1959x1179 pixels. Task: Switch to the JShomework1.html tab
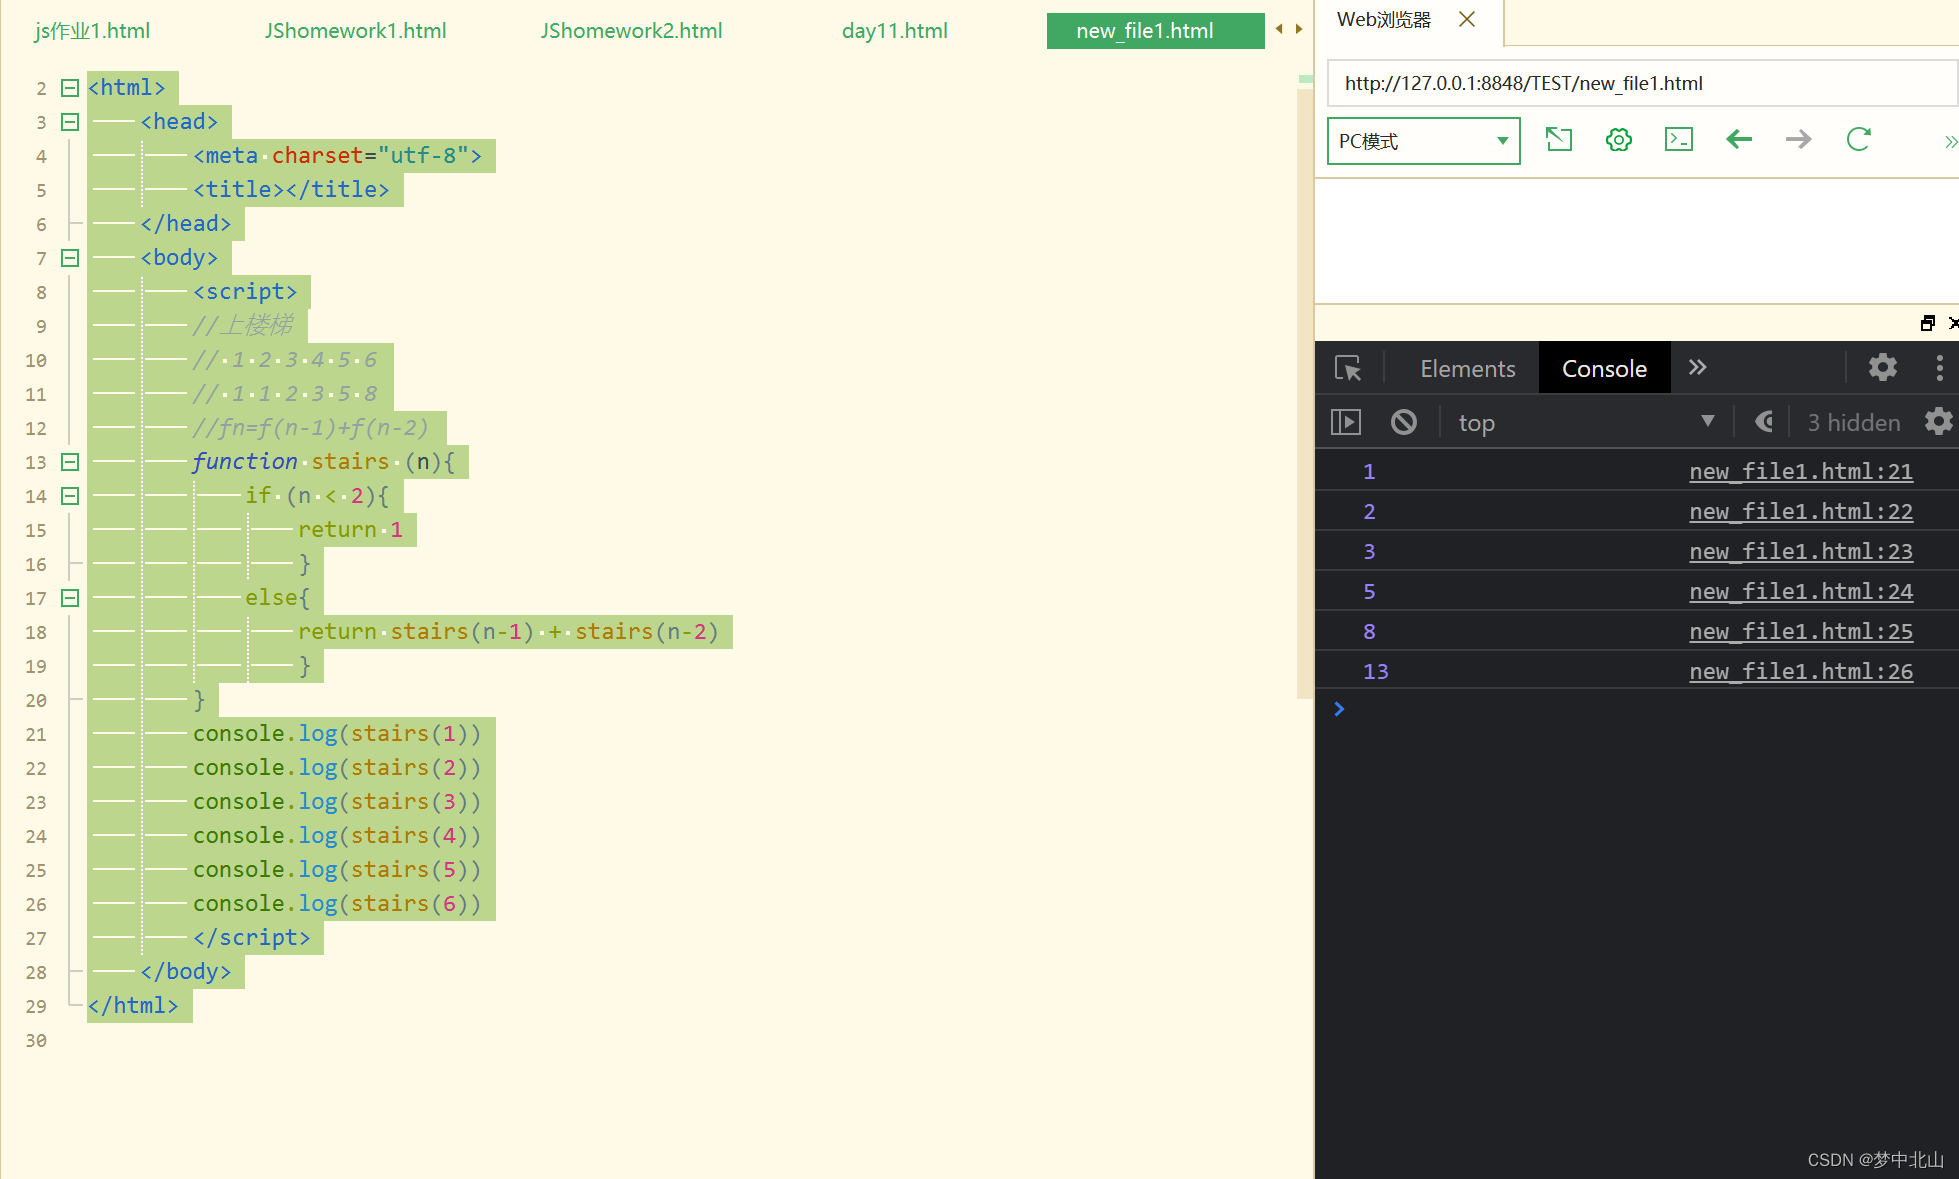pyautogui.click(x=355, y=30)
